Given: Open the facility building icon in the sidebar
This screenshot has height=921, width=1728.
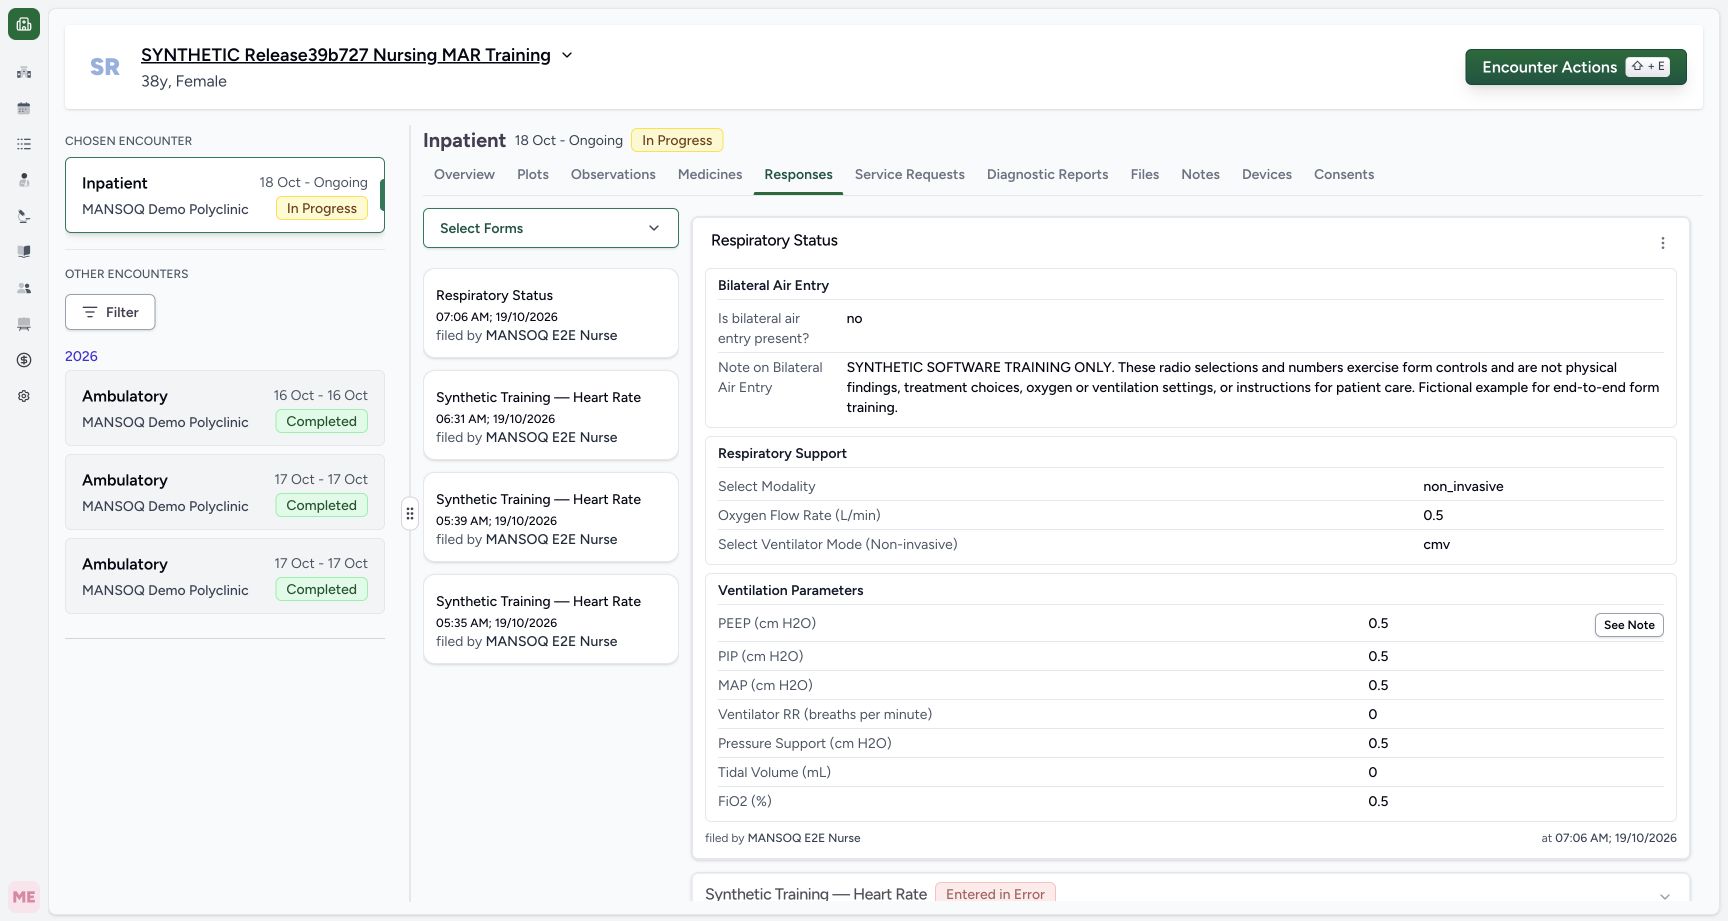Looking at the screenshot, I should [24, 72].
